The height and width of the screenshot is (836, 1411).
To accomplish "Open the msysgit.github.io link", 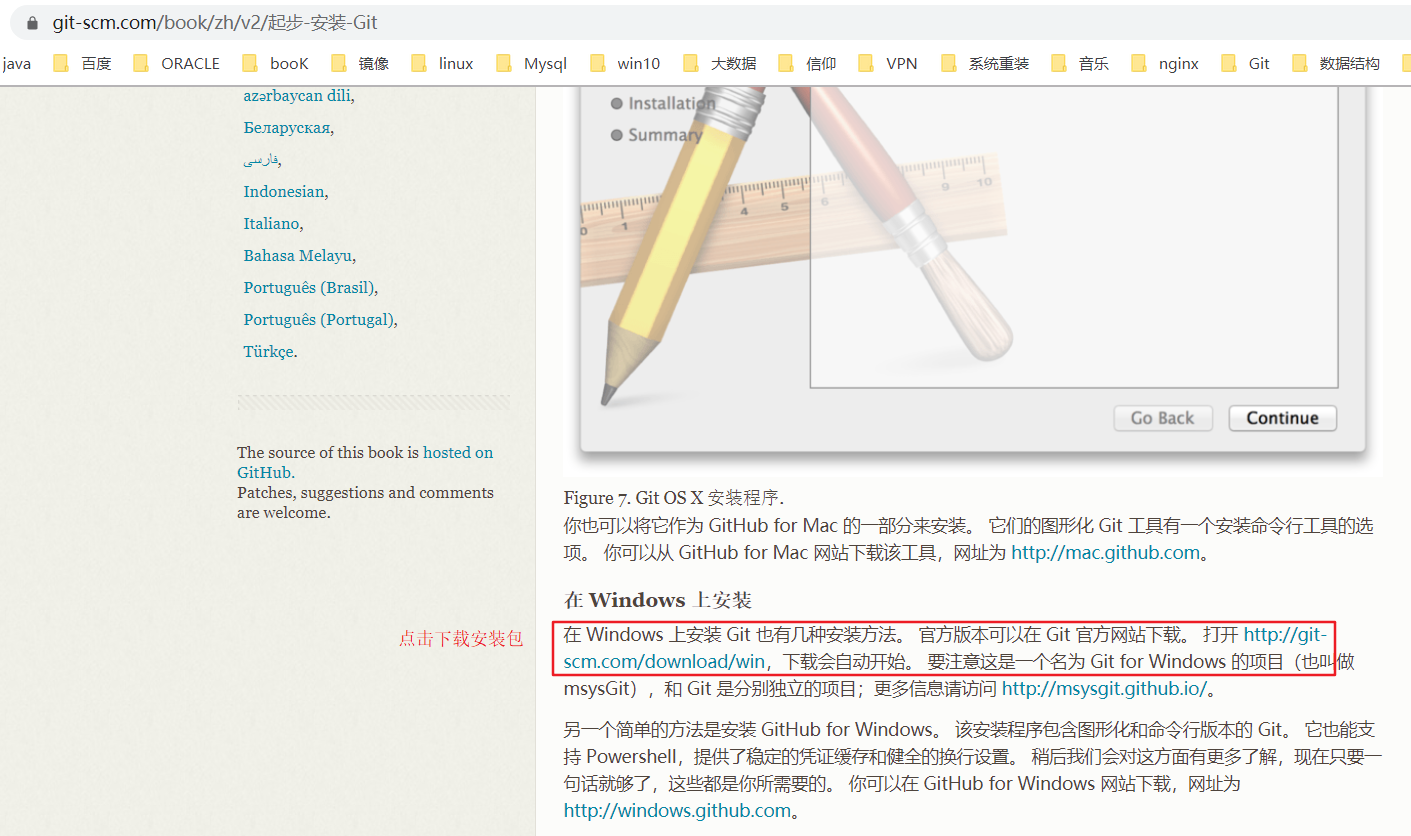I will 1103,688.
